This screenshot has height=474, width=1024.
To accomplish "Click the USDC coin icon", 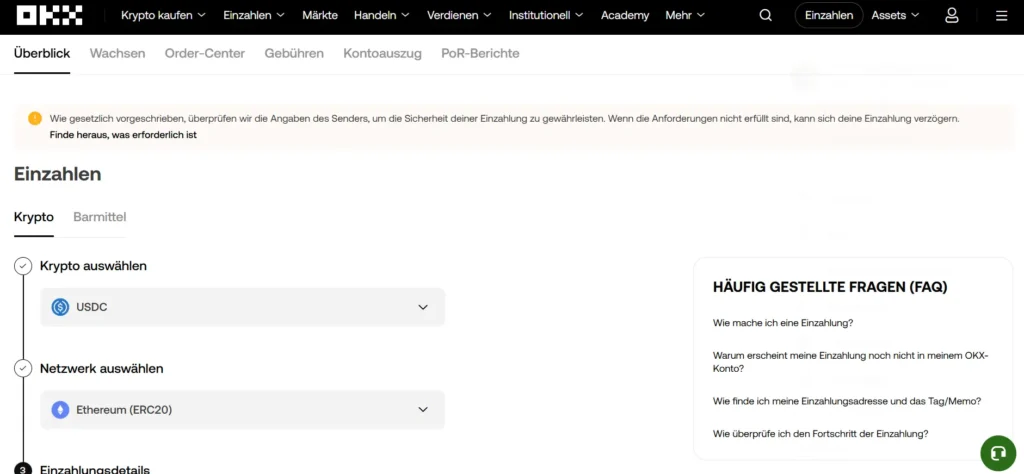I will coord(60,307).
